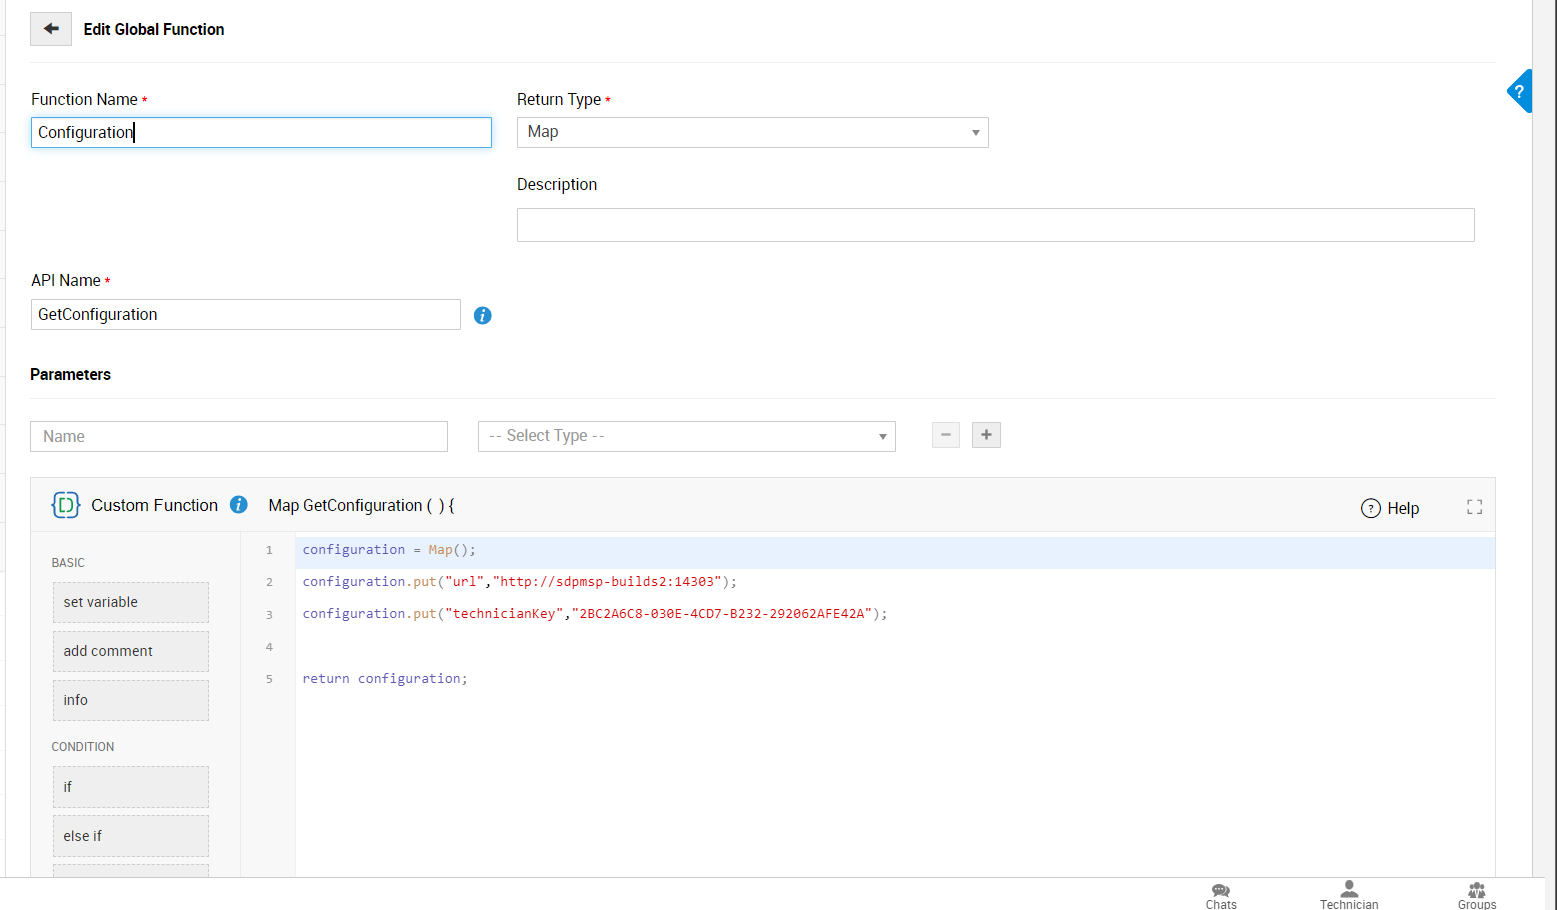Open the Chats panel

(1221, 895)
